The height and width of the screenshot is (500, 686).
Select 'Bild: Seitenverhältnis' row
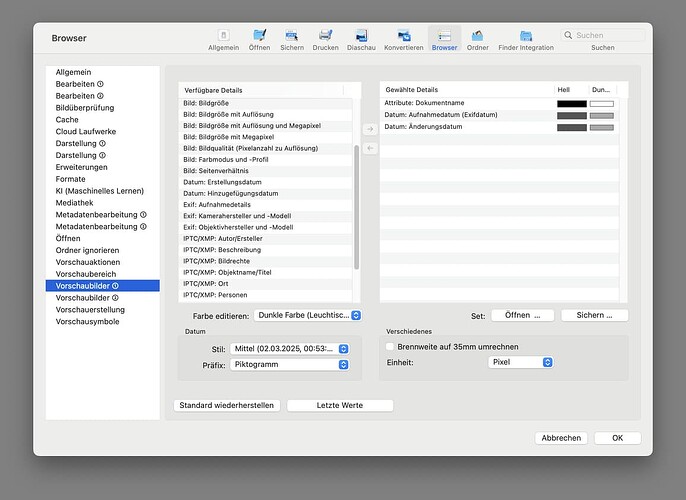point(265,171)
